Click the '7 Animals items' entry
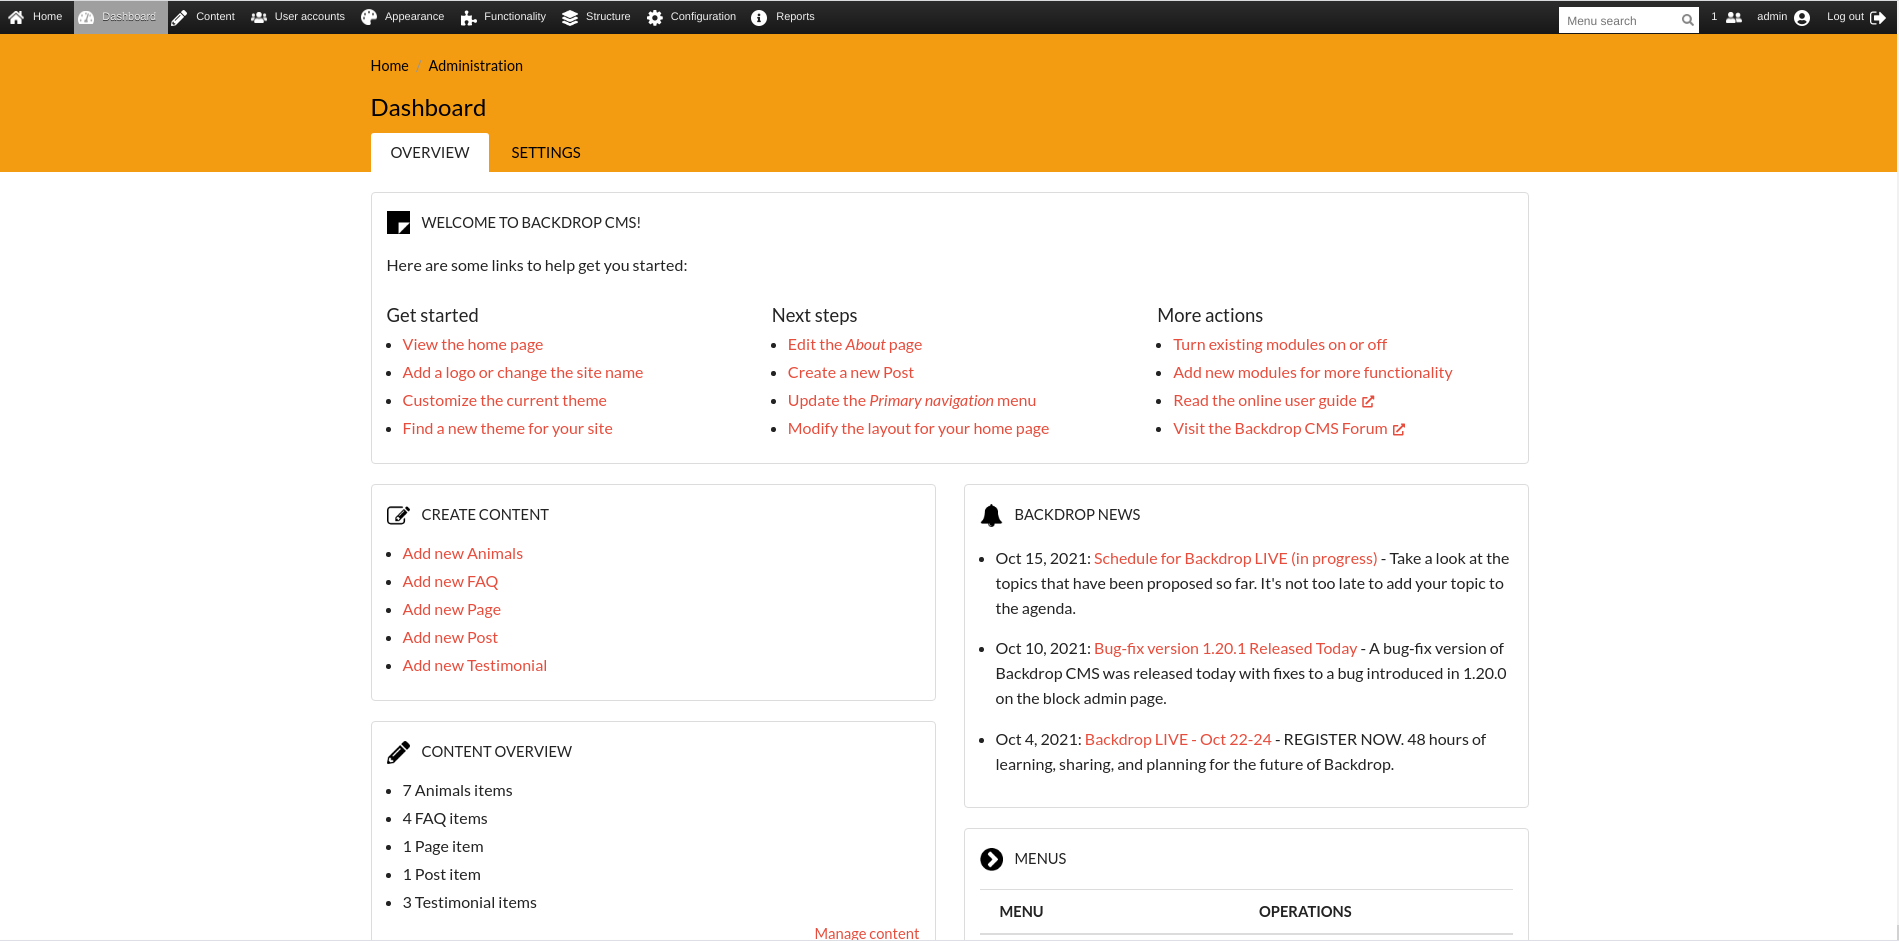Image resolution: width=1899 pixels, height=941 pixels. click(x=458, y=790)
